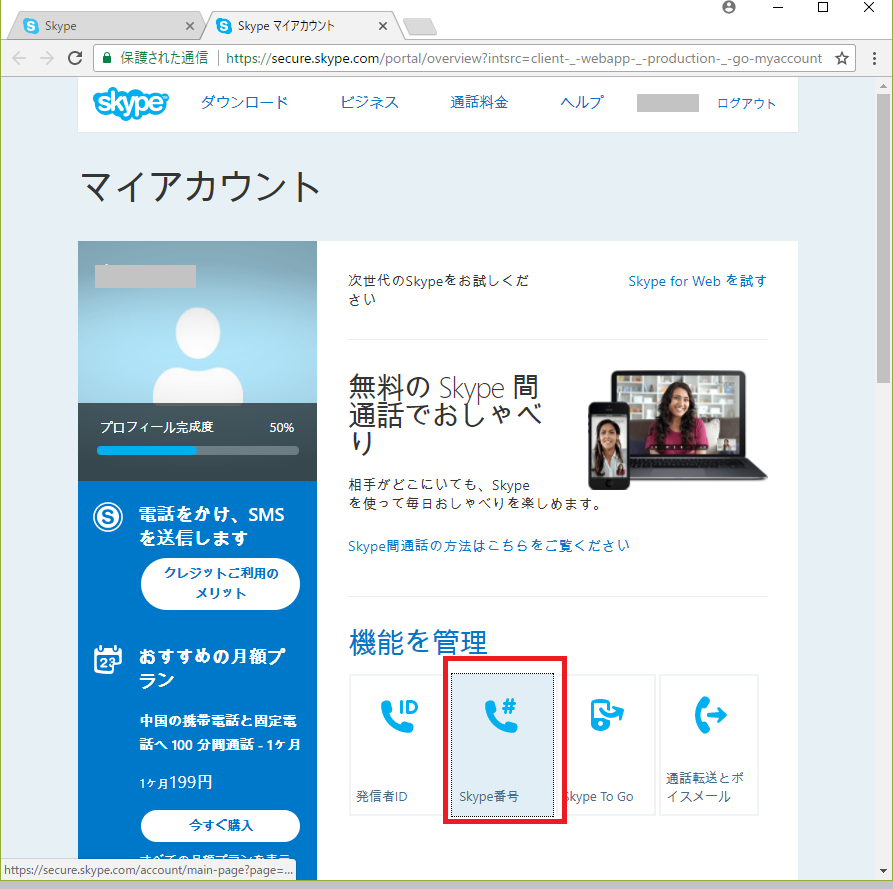
Task: Bookmark page using star icon
Action: tap(842, 58)
